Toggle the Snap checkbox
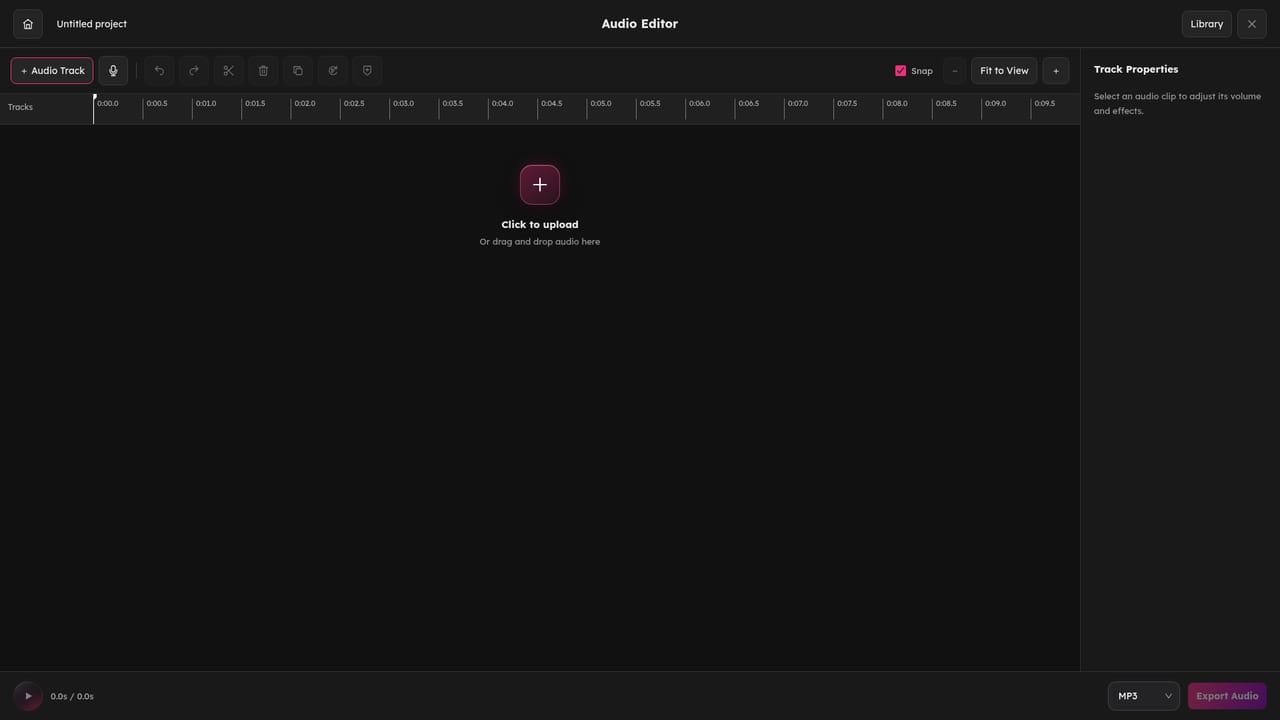This screenshot has height=720, width=1280. tap(901, 71)
